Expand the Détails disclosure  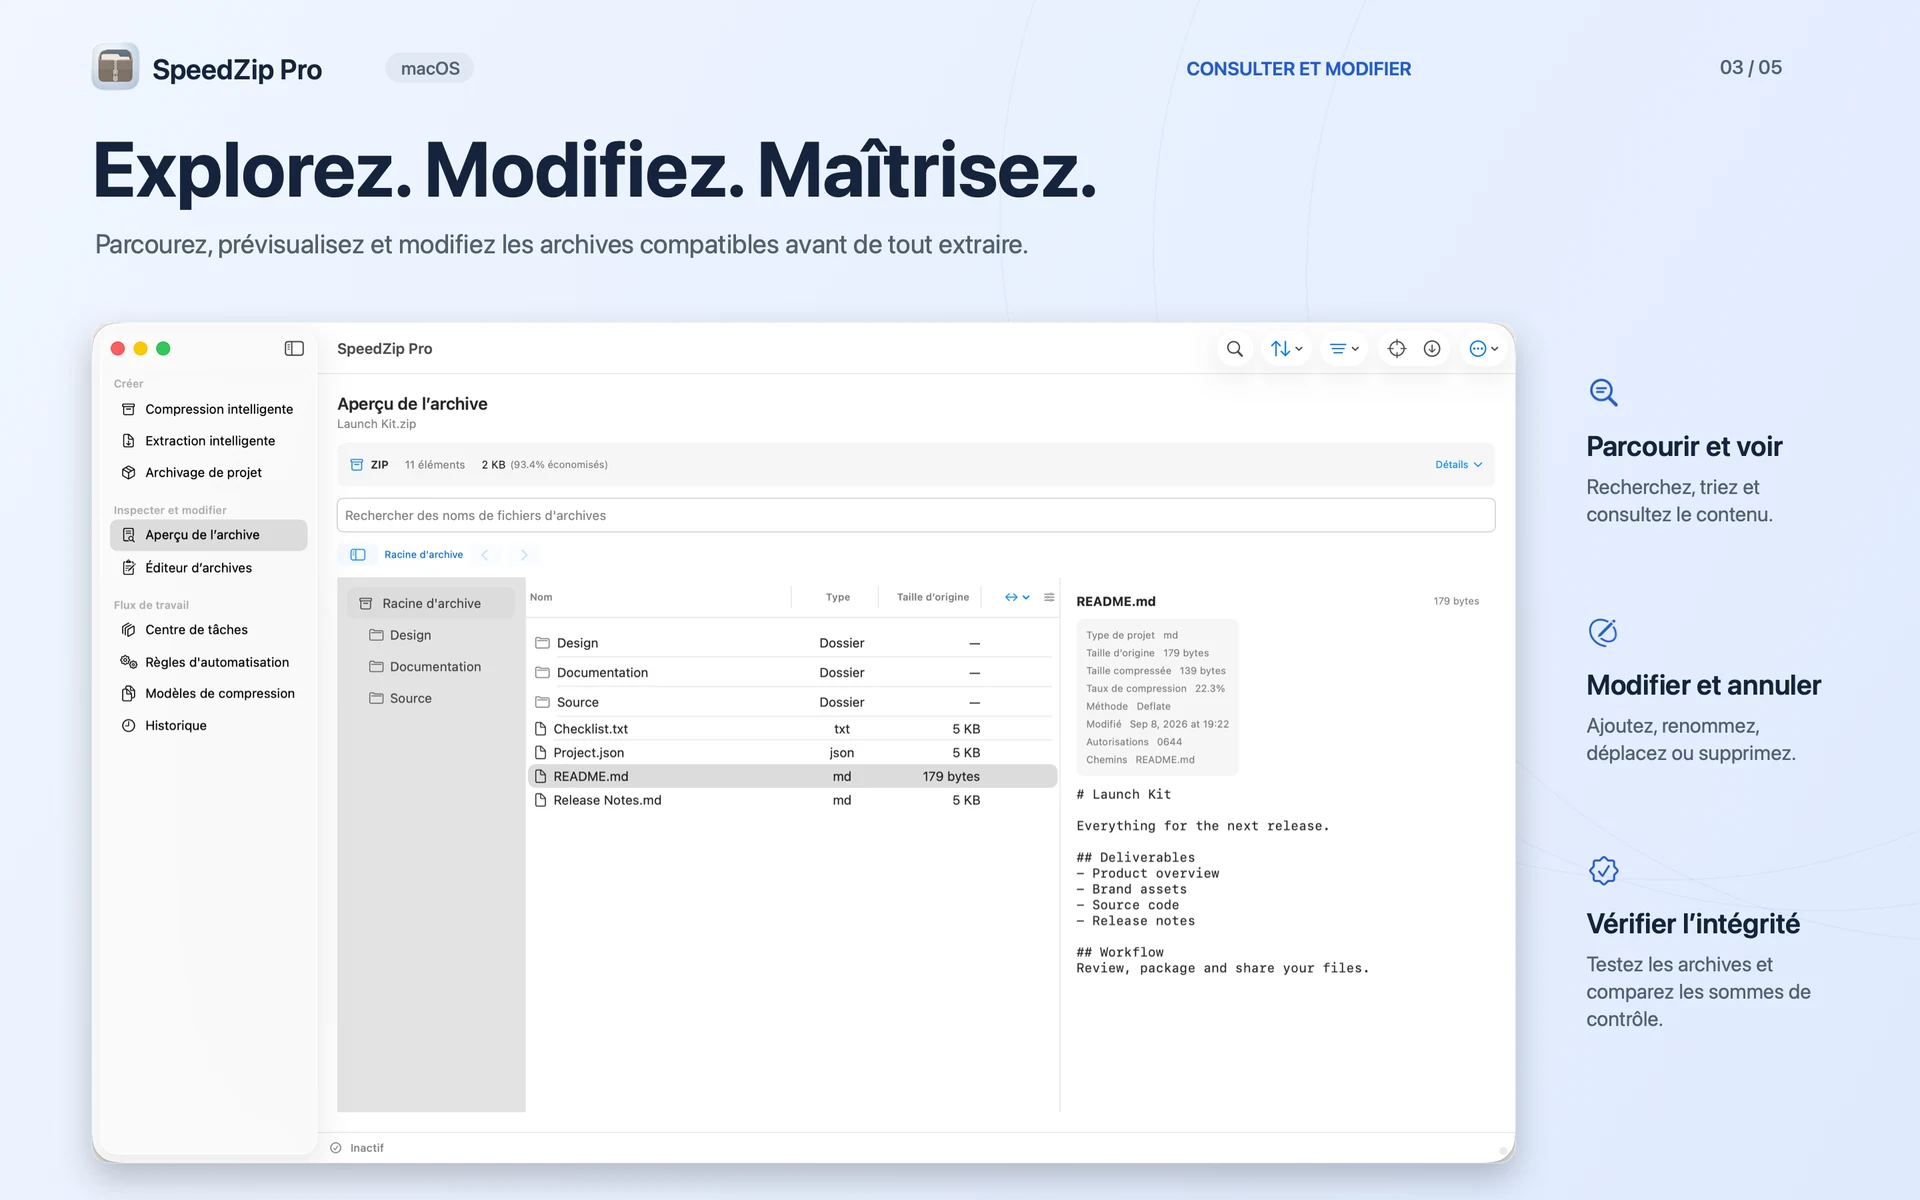tap(1458, 465)
